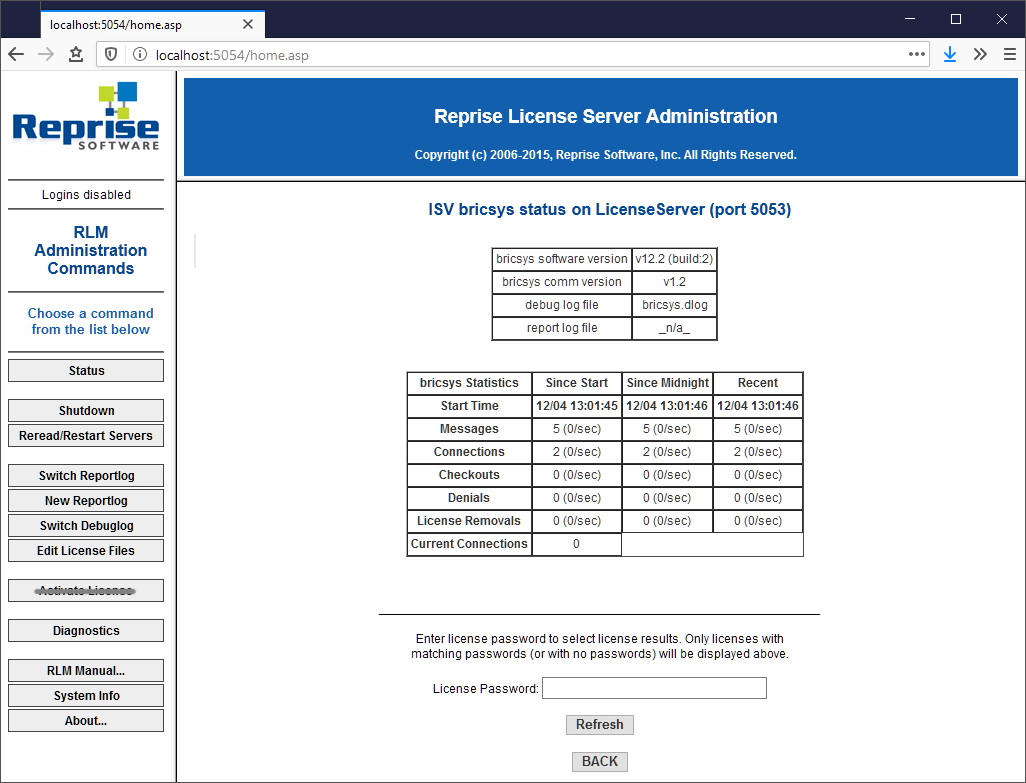The image size is (1026, 783).
Task: Click the System Info button
Action: tap(86, 695)
